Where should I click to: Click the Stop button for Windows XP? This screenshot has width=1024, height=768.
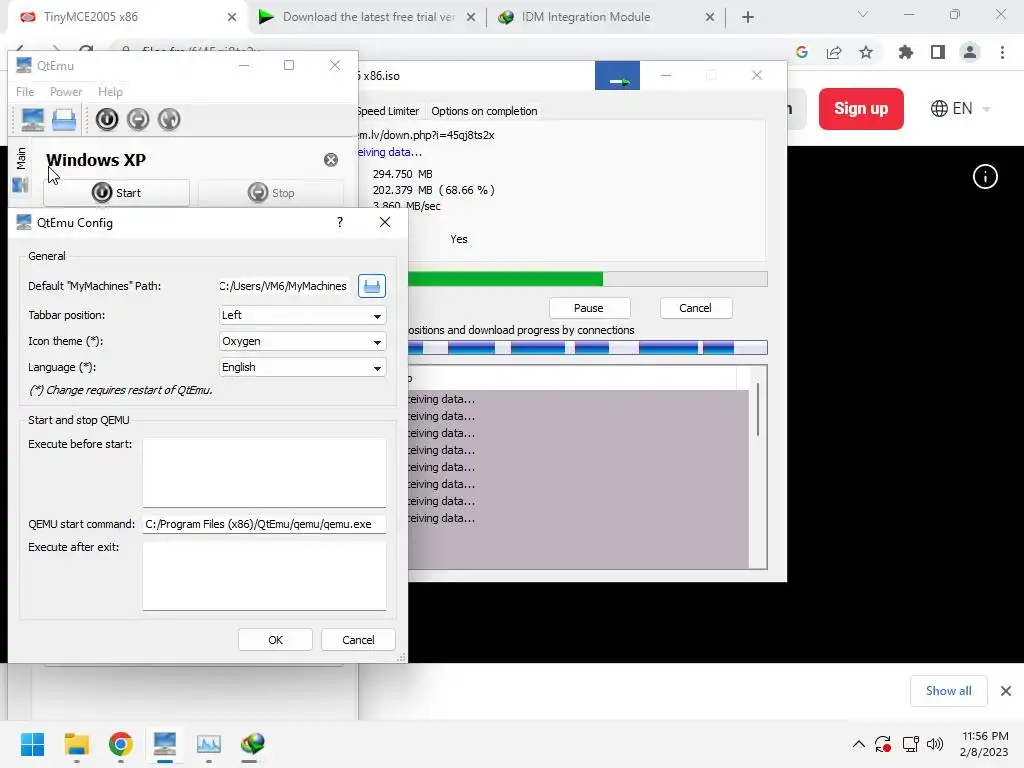pyautogui.click(x=270, y=193)
